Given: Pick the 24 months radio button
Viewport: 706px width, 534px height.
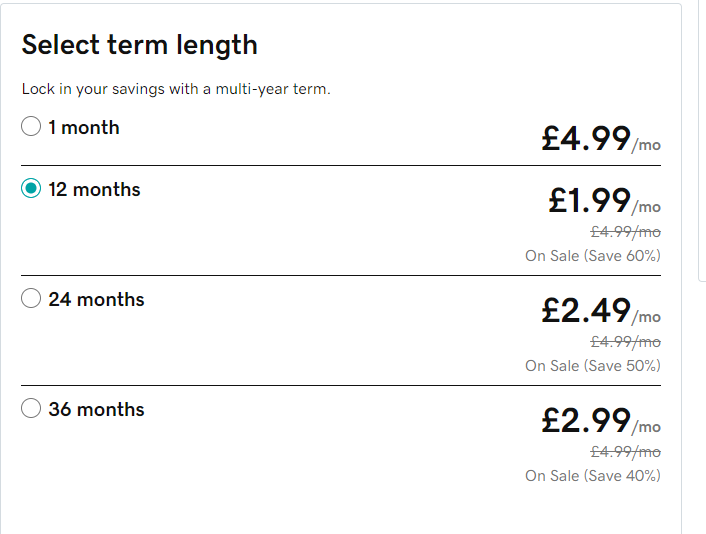Looking at the screenshot, I should [31, 299].
